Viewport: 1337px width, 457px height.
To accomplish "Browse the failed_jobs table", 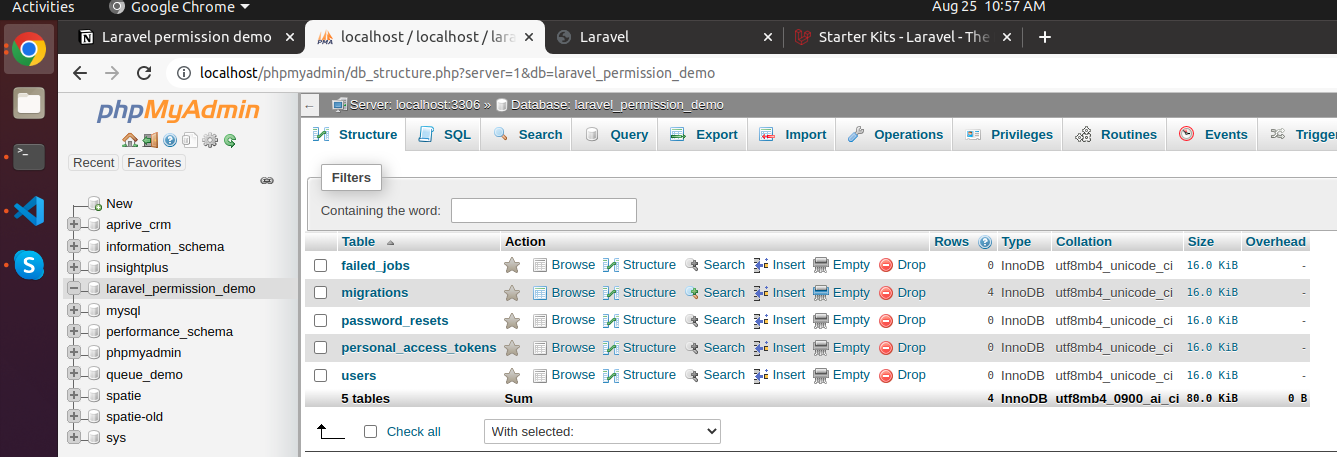I will click(x=564, y=265).
